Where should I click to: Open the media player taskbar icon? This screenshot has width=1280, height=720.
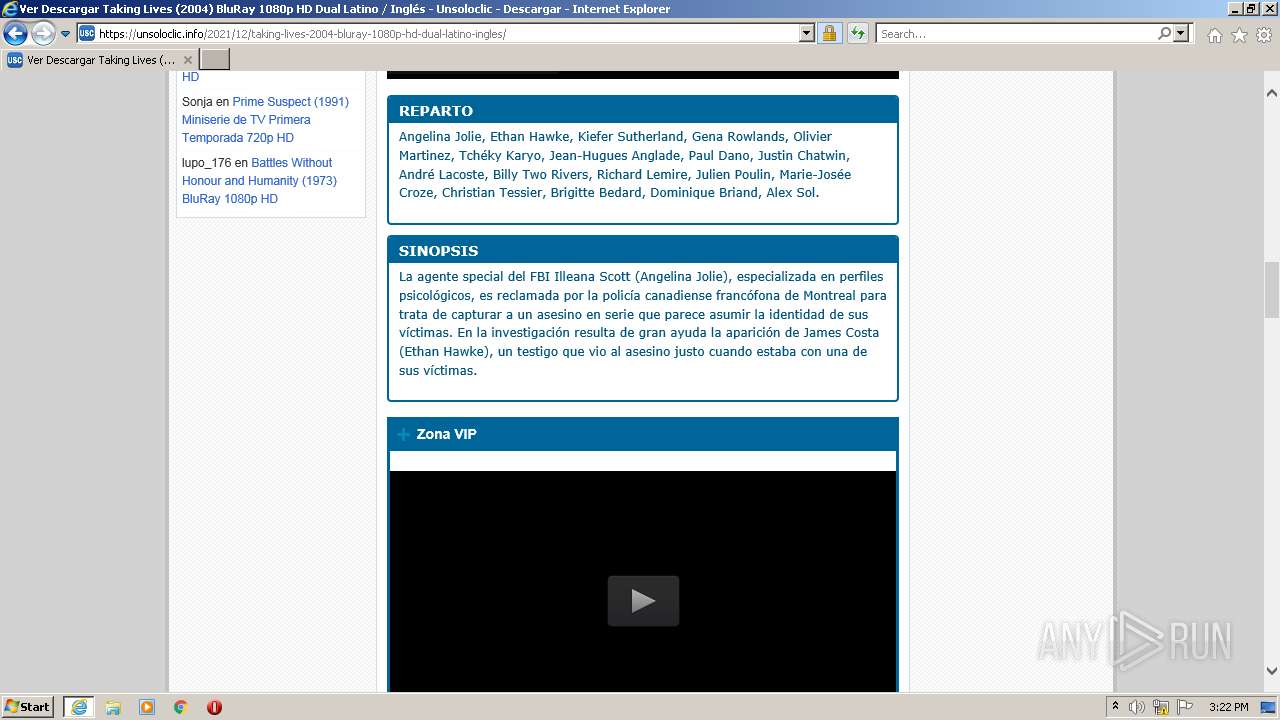pyautogui.click(x=147, y=707)
